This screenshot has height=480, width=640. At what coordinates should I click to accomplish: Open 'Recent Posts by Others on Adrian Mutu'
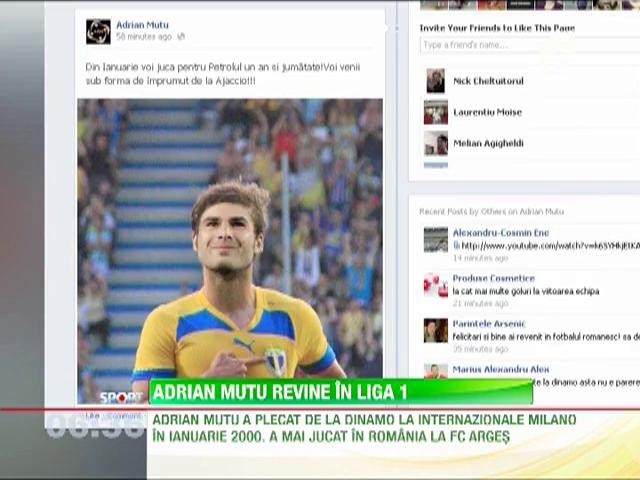tap(491, 211)
